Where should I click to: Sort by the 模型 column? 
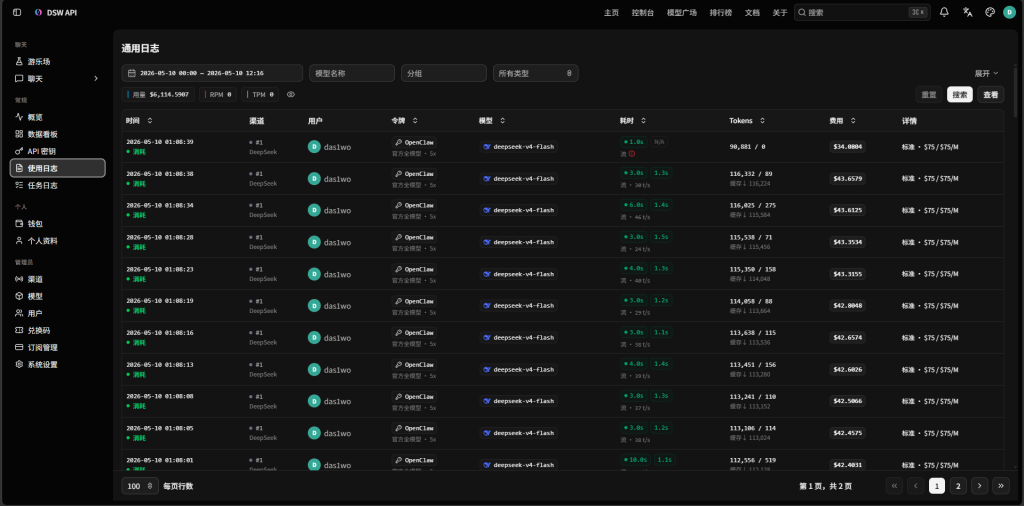pos(492,121)
